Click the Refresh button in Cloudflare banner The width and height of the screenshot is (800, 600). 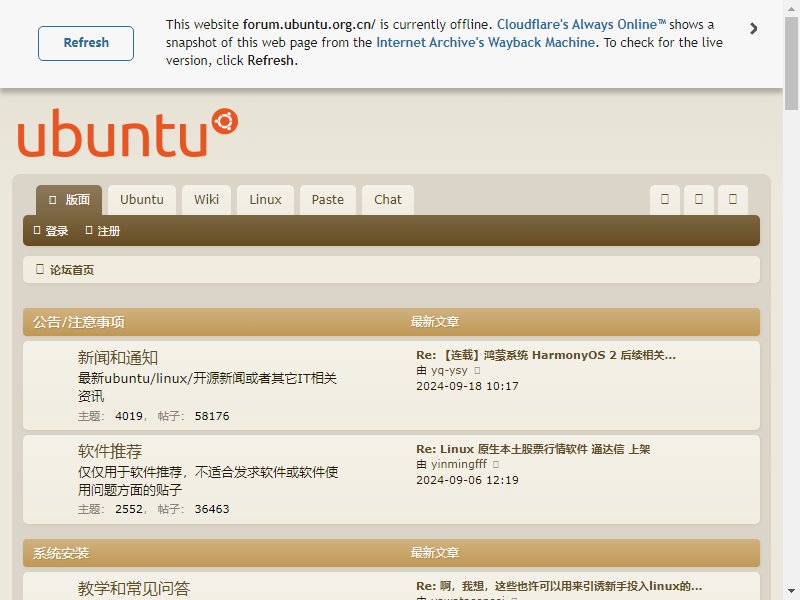tap(86, 43)
